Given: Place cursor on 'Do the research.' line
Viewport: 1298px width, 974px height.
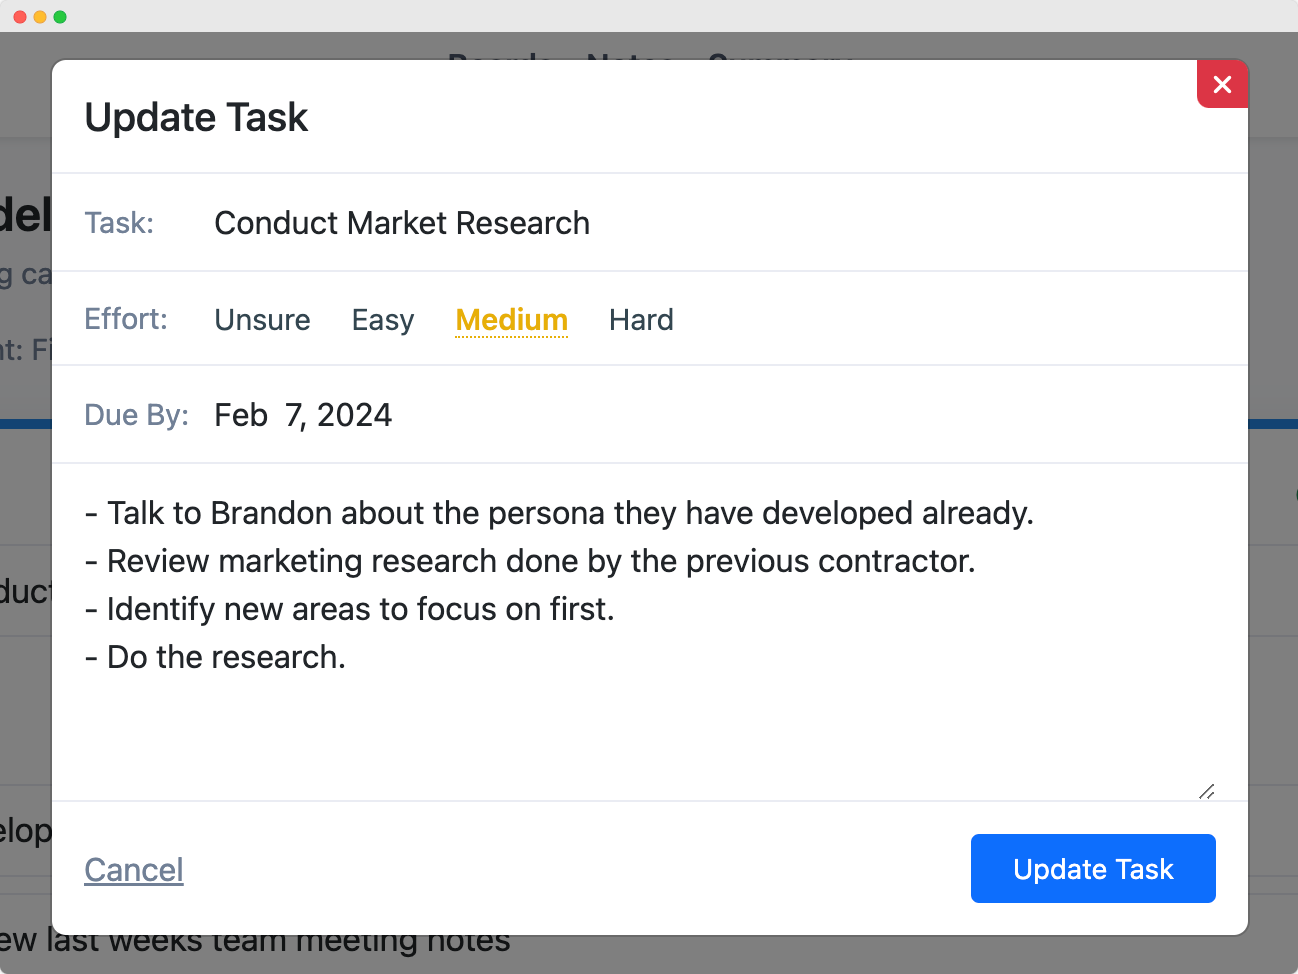Looking at the screenshot, I should click(x=226, y=657).
